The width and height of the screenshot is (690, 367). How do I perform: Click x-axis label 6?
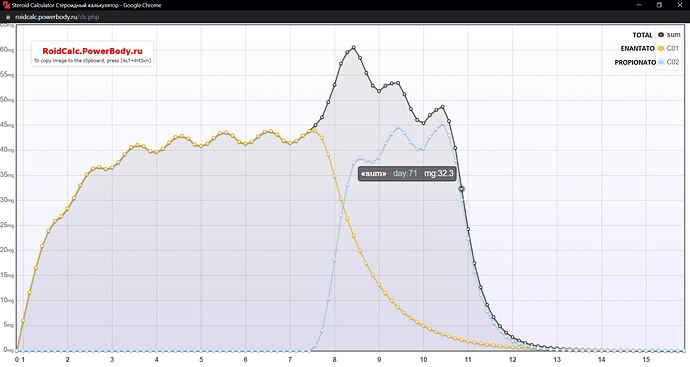point(246,360)
